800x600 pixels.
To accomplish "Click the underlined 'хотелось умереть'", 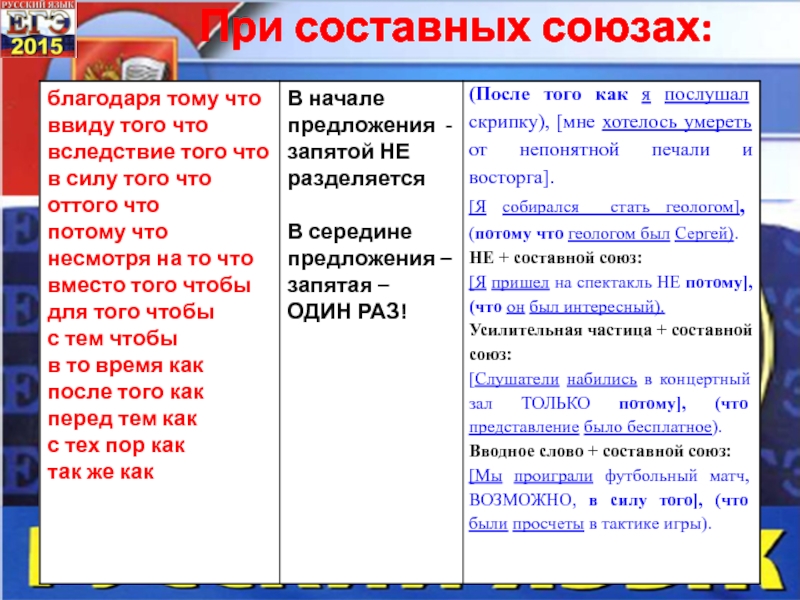I will [x=677, y=122].
